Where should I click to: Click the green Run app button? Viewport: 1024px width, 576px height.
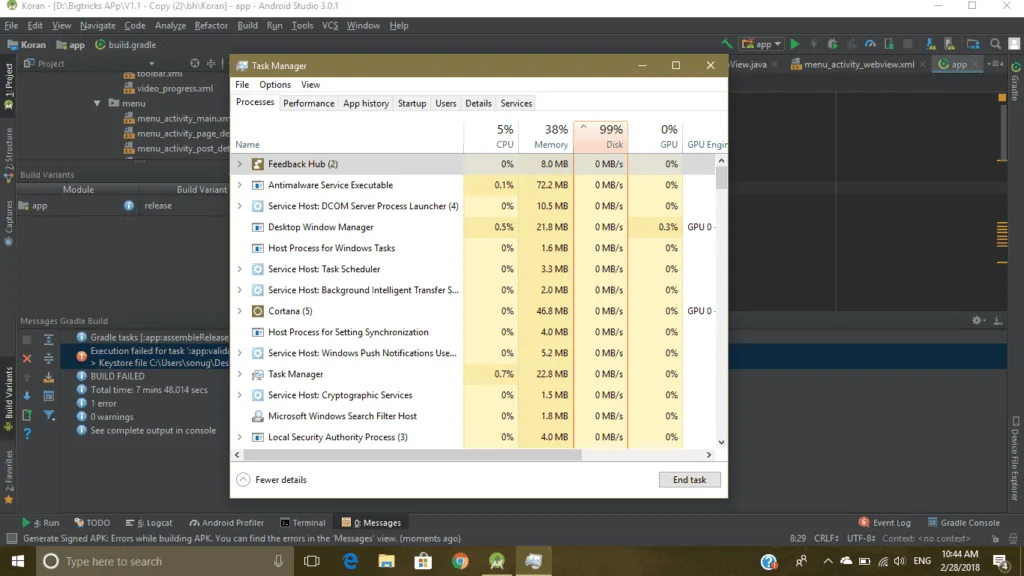[795, 44]
